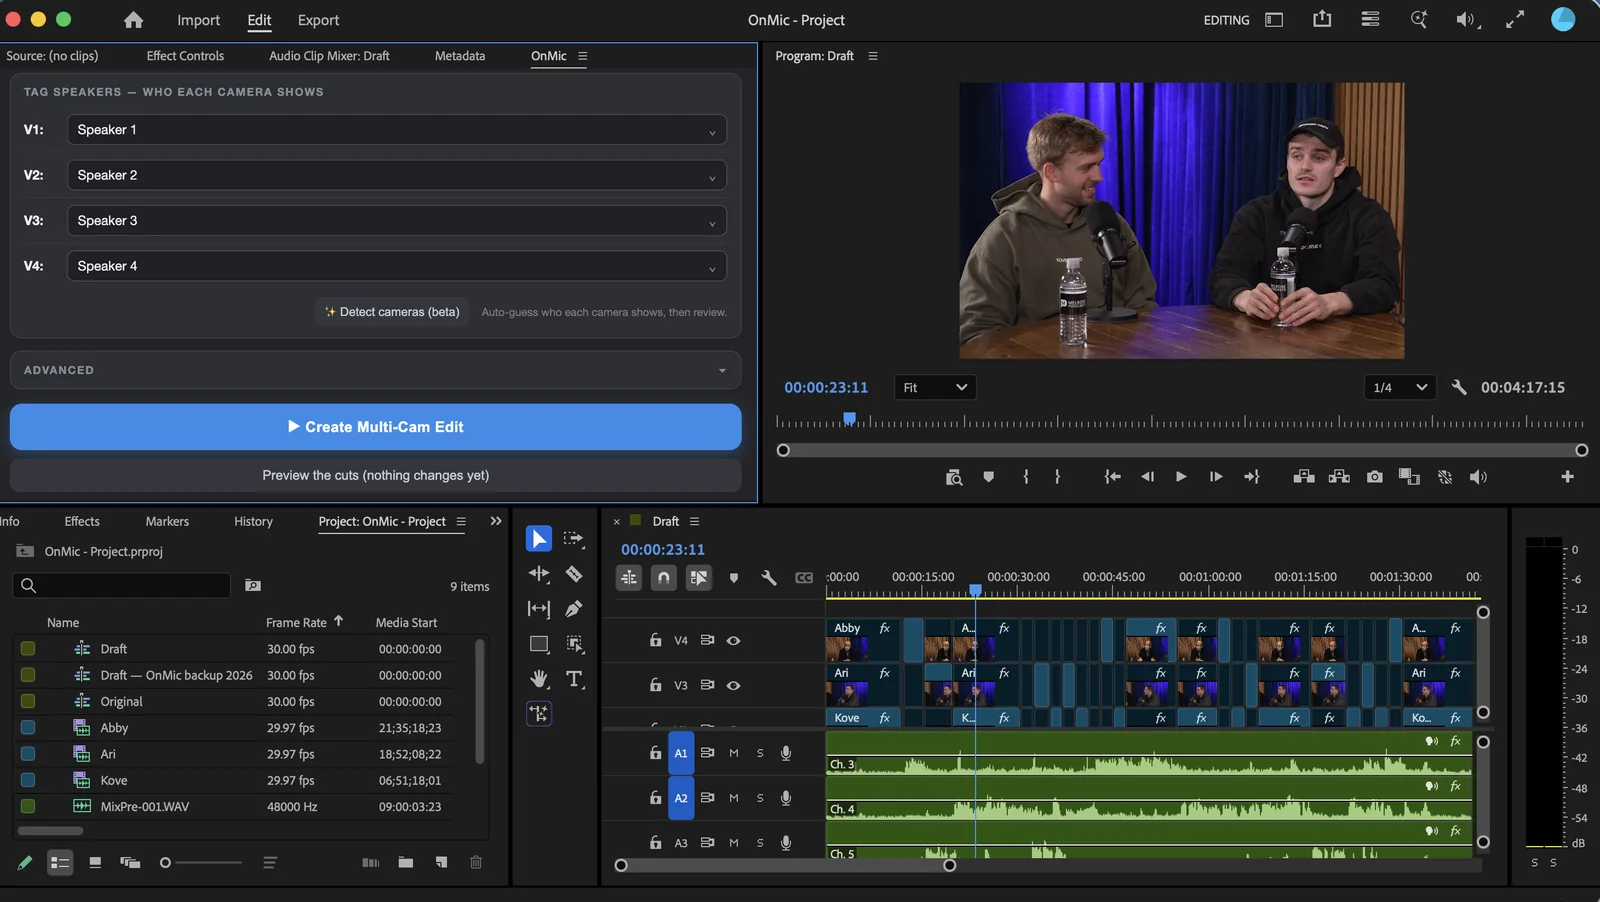
Task: Open OnMic panel menu
Action: 583,56
